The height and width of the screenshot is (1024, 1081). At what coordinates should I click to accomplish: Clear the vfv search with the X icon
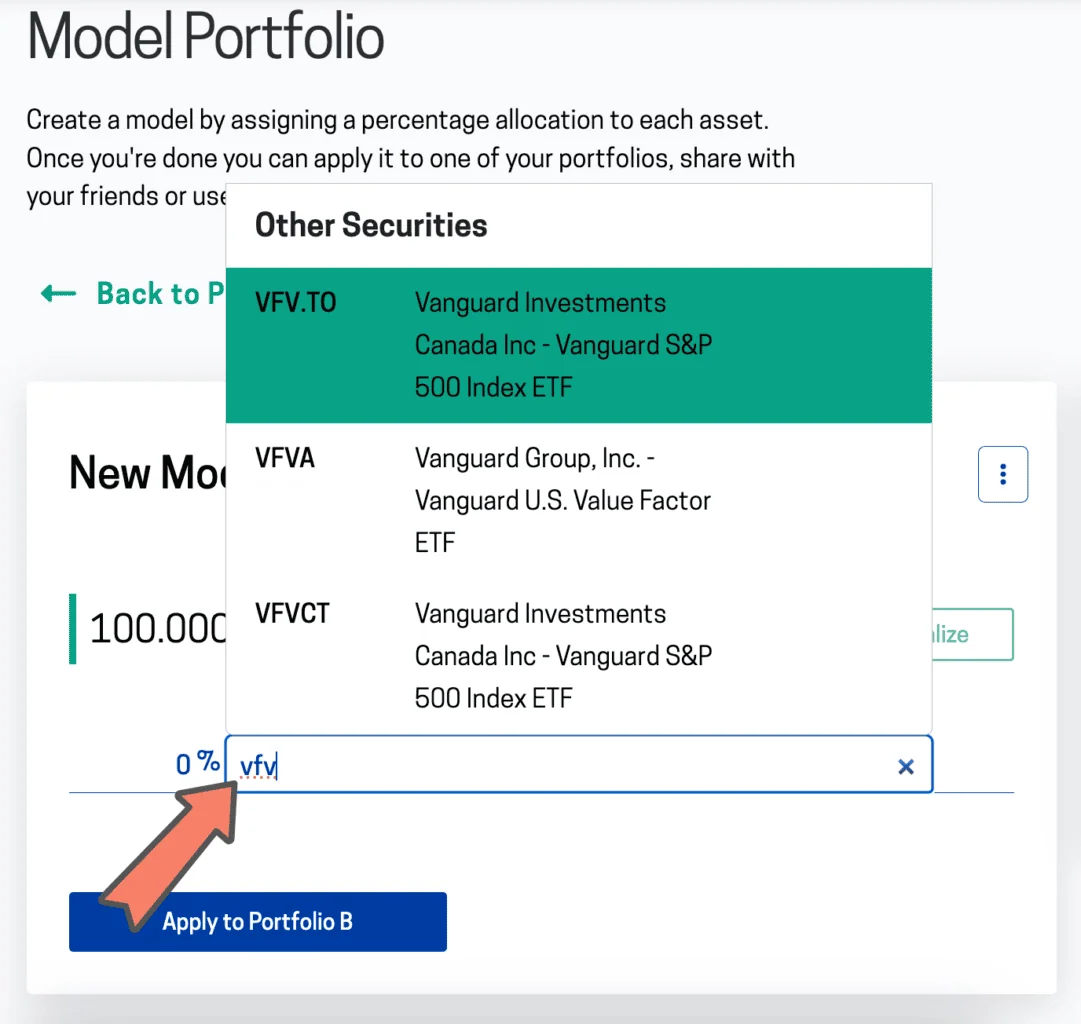tap(906, 766)
